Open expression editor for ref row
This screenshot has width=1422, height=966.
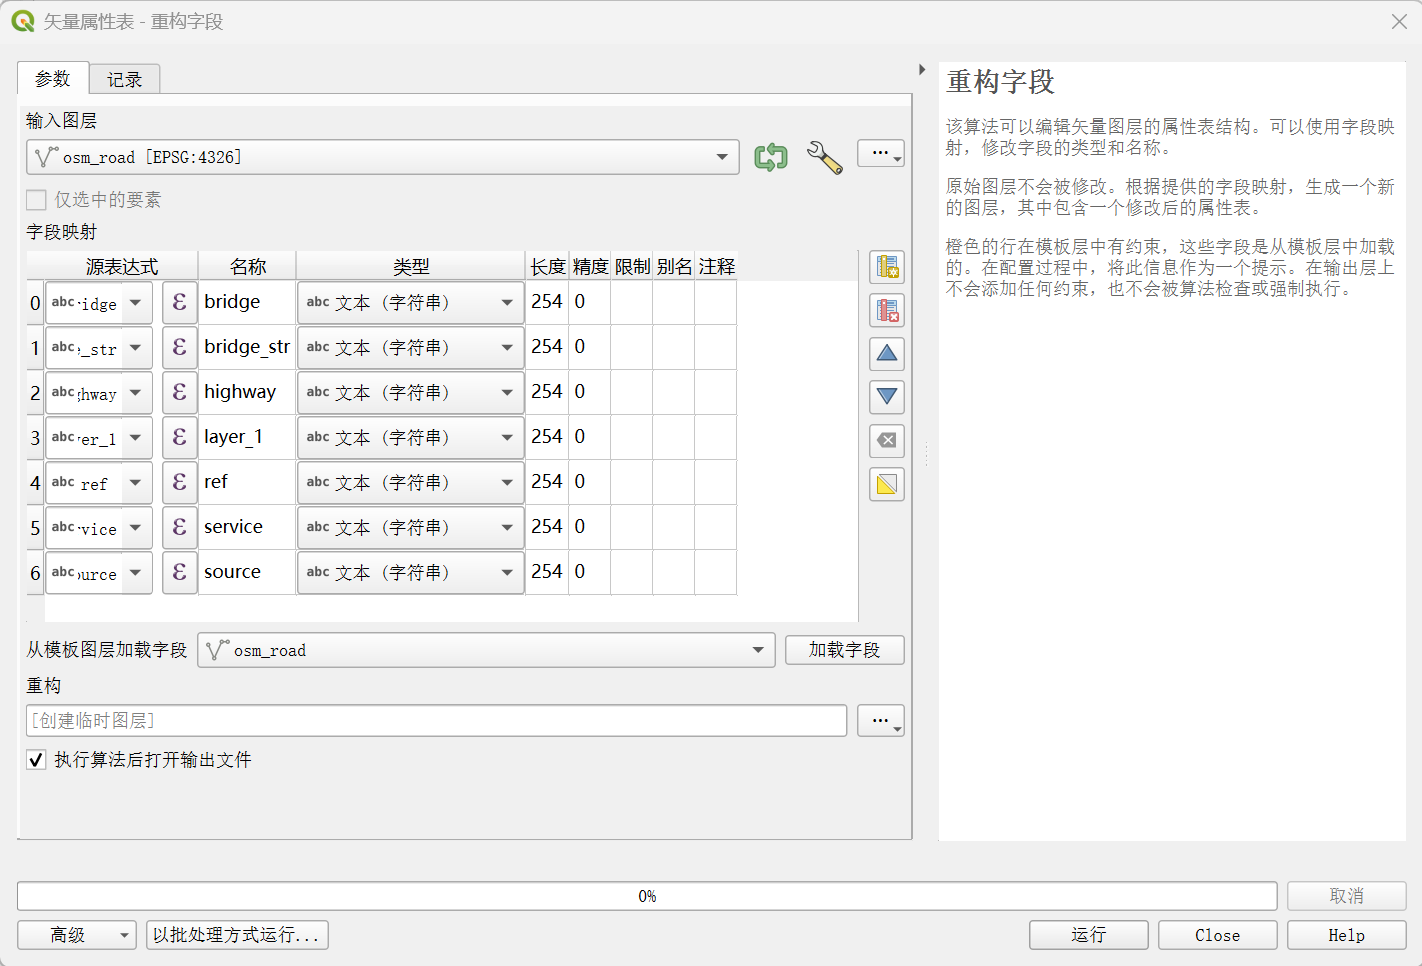[180, 482]
